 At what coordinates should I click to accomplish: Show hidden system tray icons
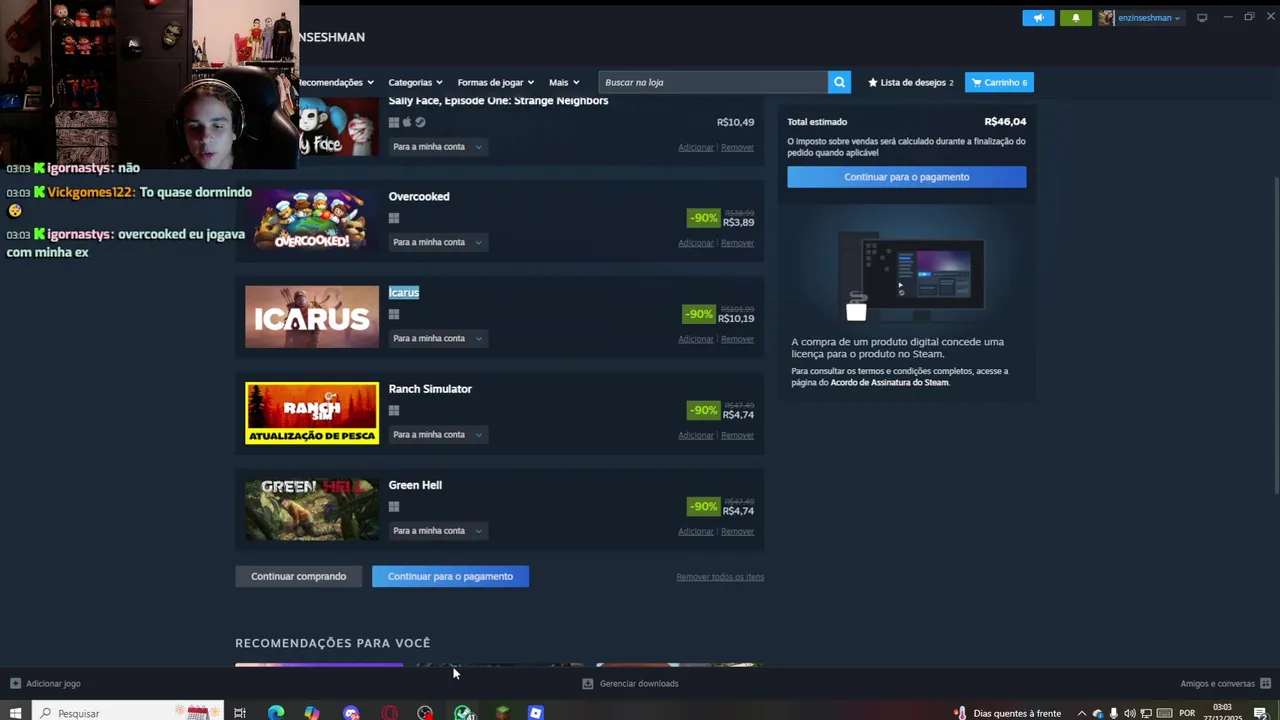pos(1081,713)
